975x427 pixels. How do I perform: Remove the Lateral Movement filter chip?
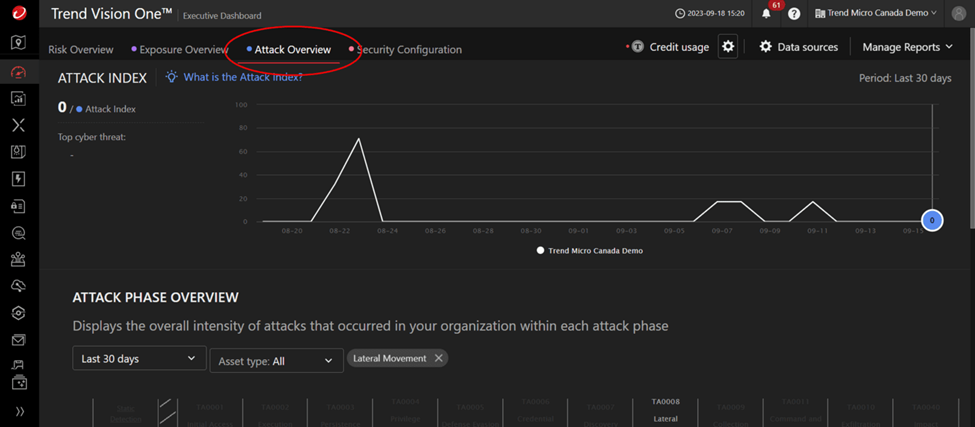[438, 358]
